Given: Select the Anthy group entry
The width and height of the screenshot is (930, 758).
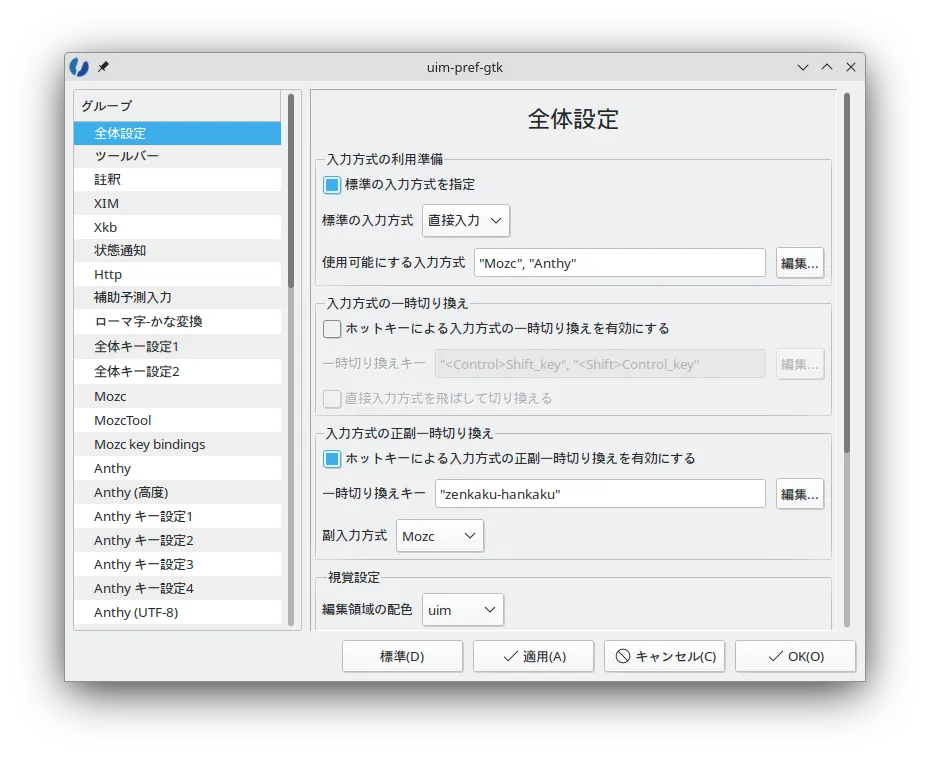Looking at the screenshot, I should [x=177, y=469].
